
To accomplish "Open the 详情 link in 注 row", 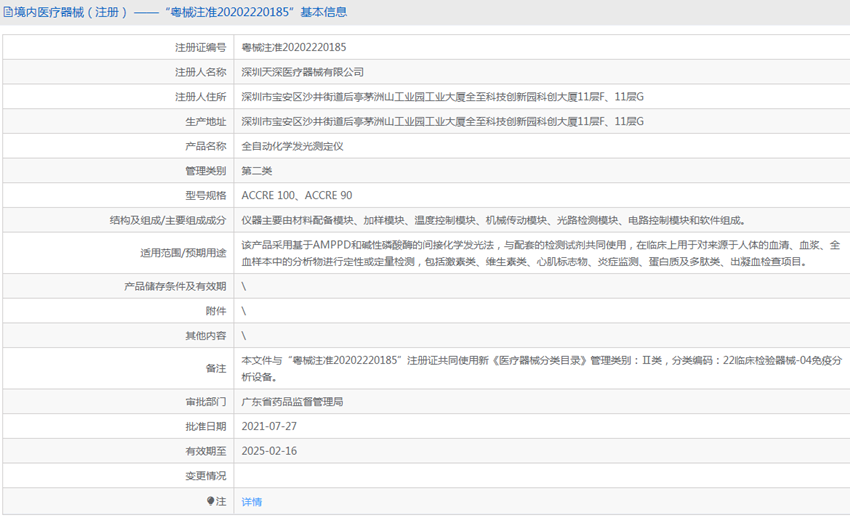I will pyautogui.click(x=252, y=502).
